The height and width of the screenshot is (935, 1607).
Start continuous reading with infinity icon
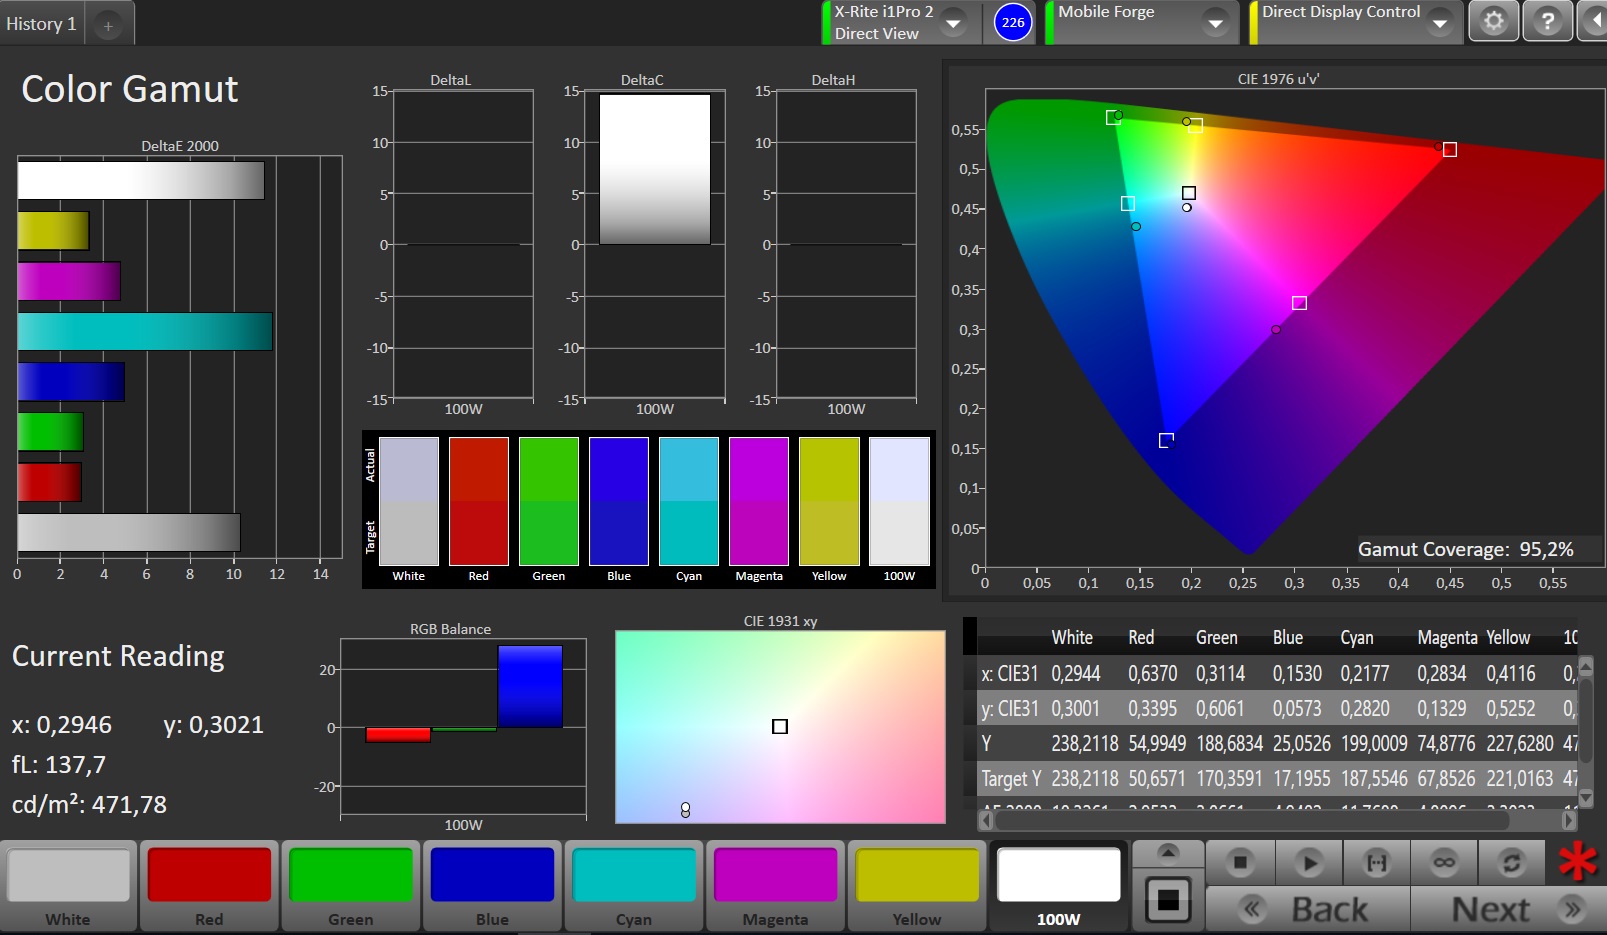[1444, 862]
